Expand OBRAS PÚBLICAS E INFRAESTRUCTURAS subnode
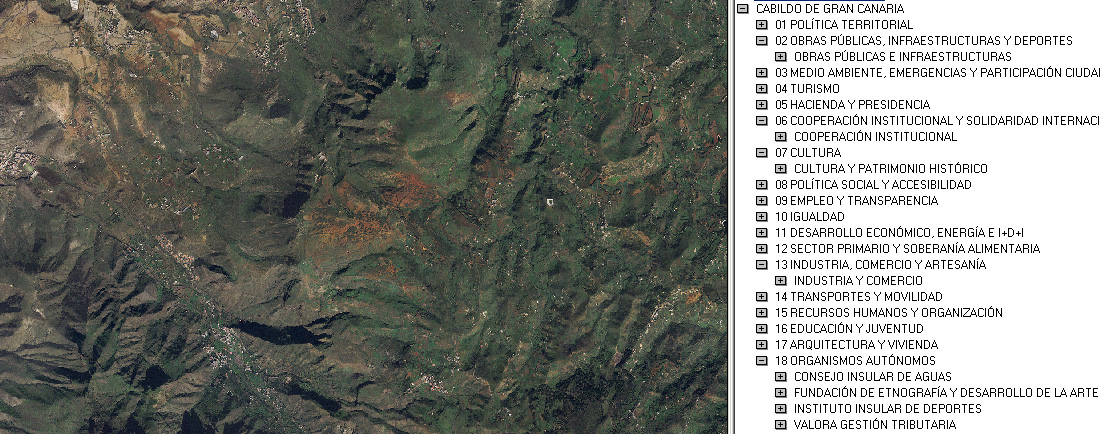Image resolution: width=1100 pixels, height=434 pixels. coord(781,57)
